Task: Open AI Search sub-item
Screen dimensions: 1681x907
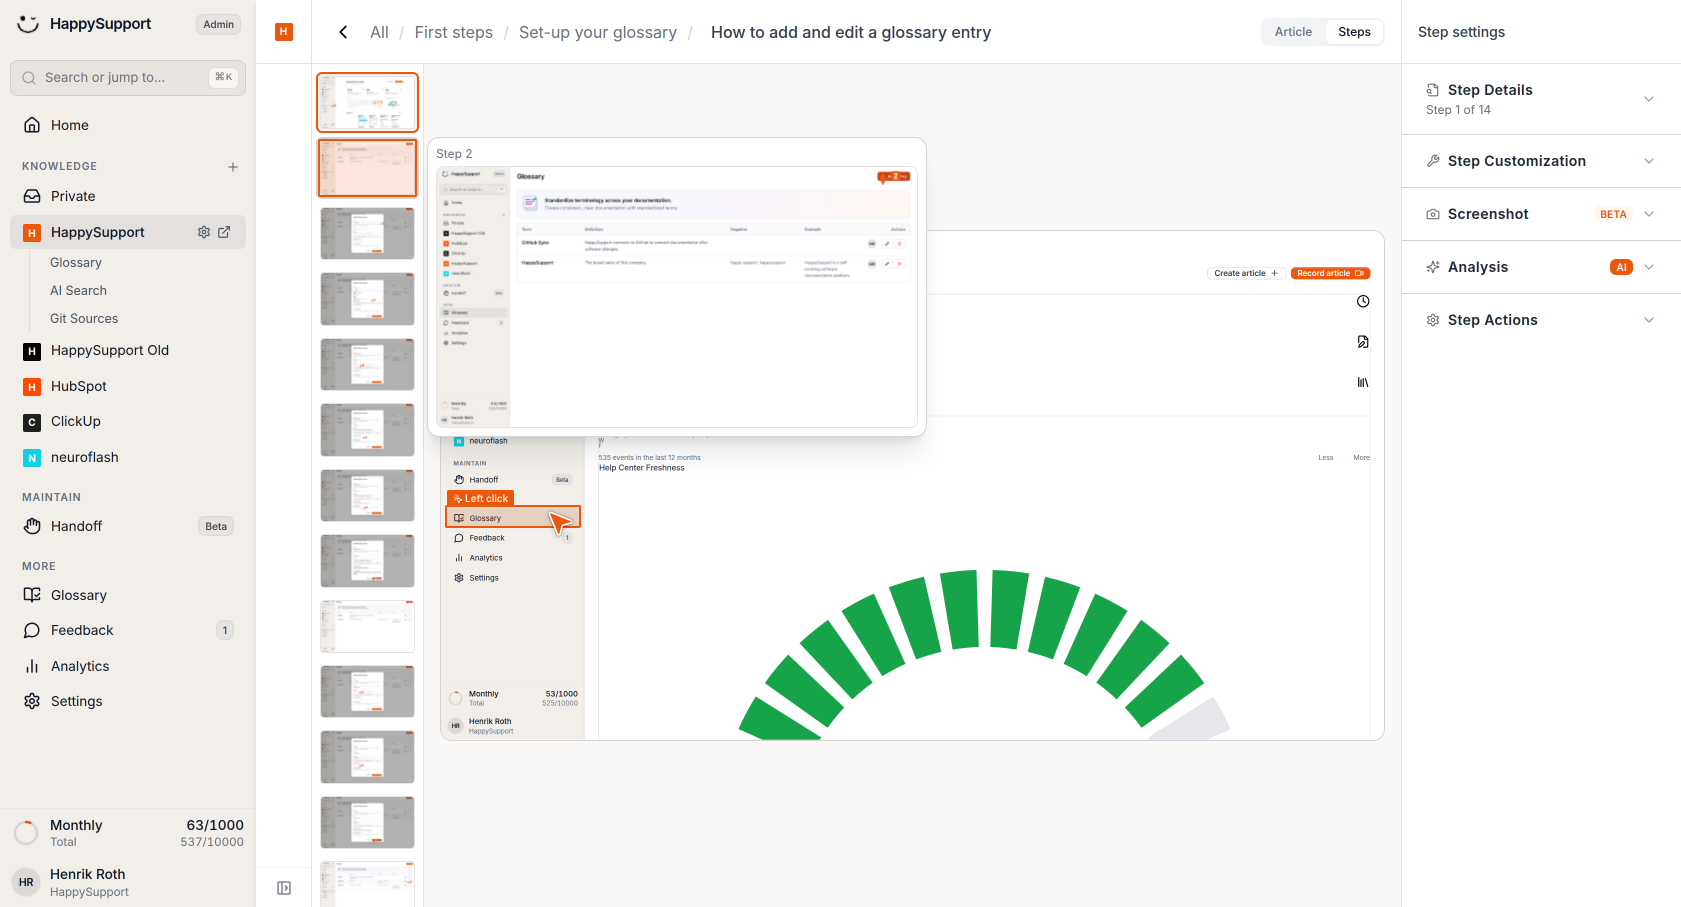Action: coord(78,290)
